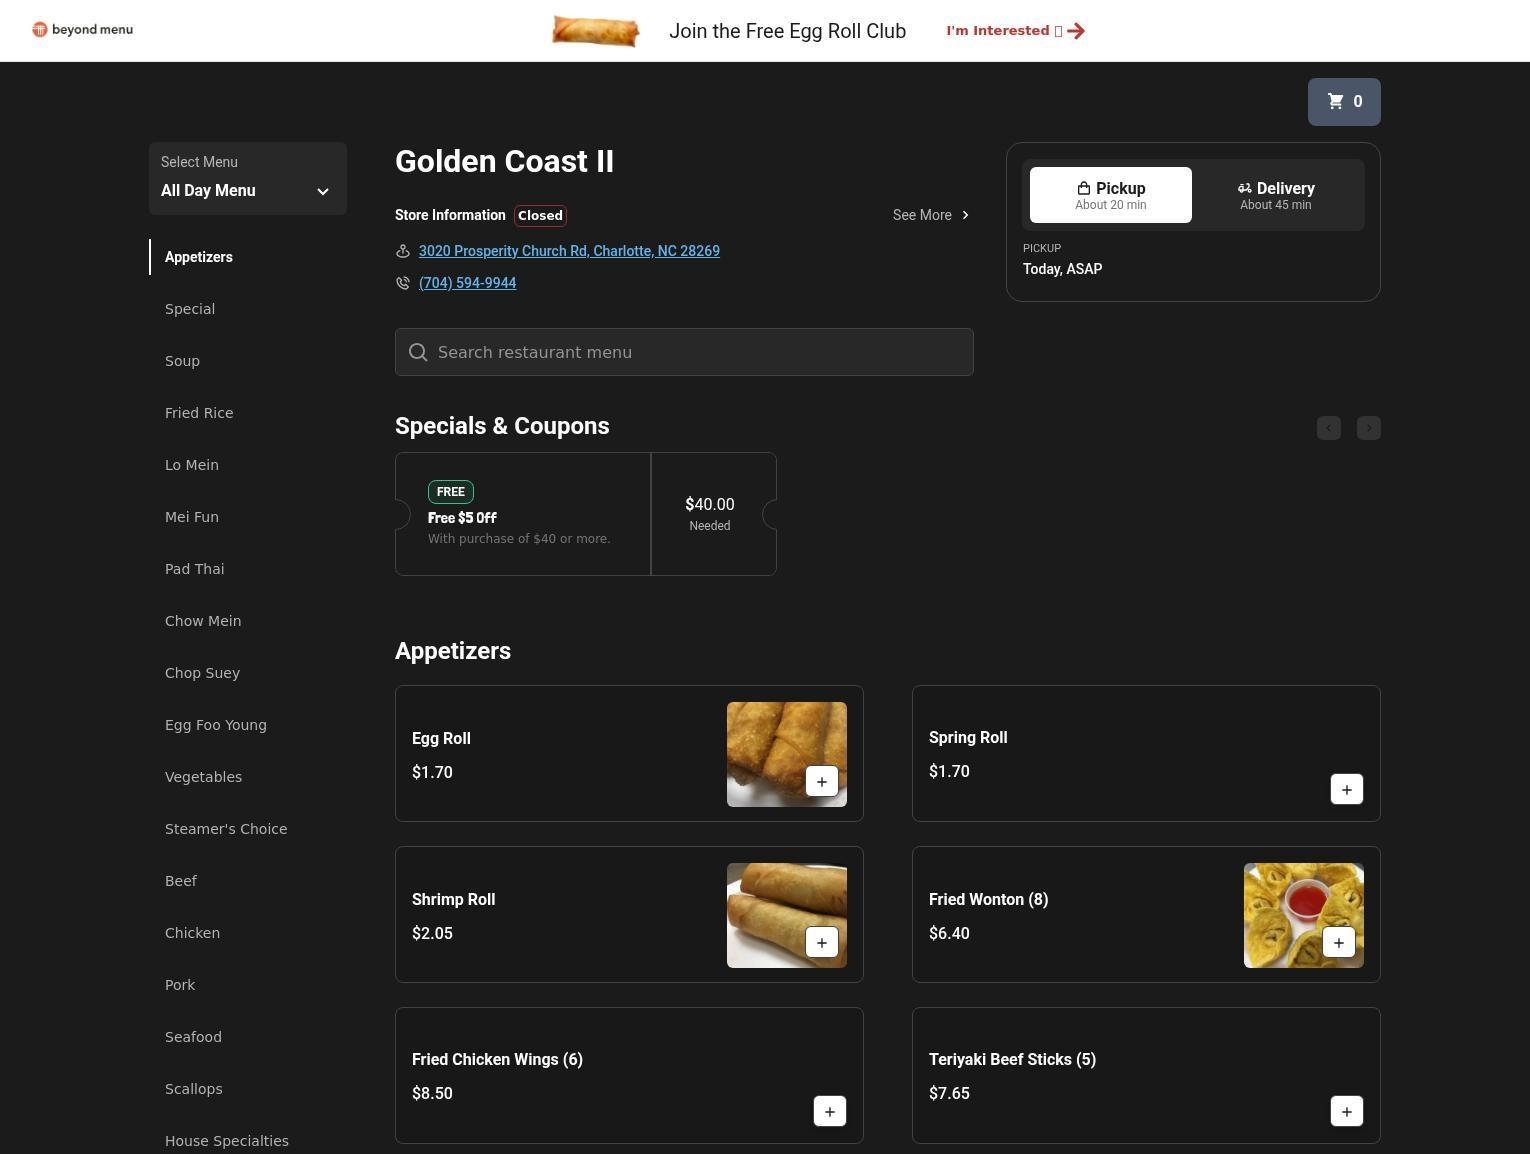Click the Search restaurant menu field
This screenshot has height=1154, width=1530.
coord(684,352)
